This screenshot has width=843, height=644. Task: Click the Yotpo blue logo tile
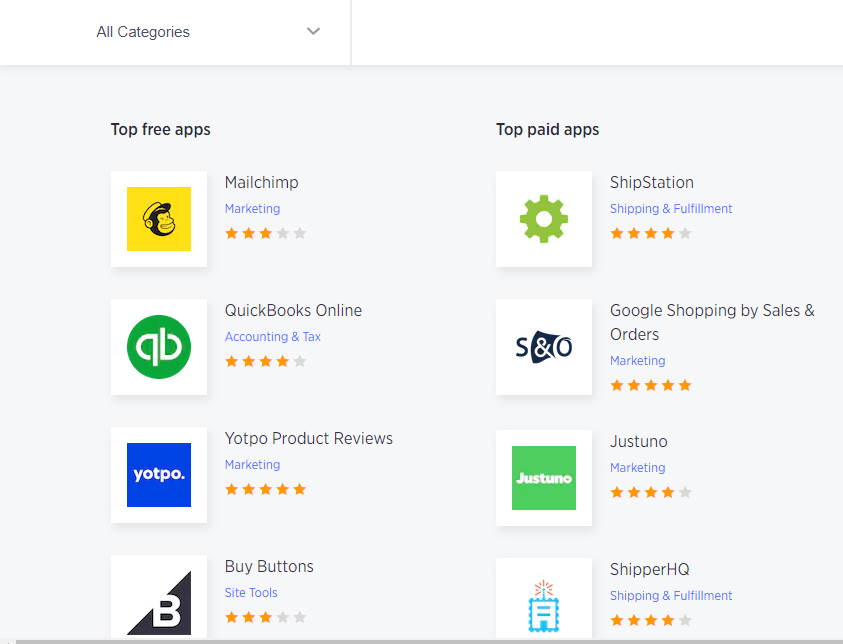coord(159,475)
